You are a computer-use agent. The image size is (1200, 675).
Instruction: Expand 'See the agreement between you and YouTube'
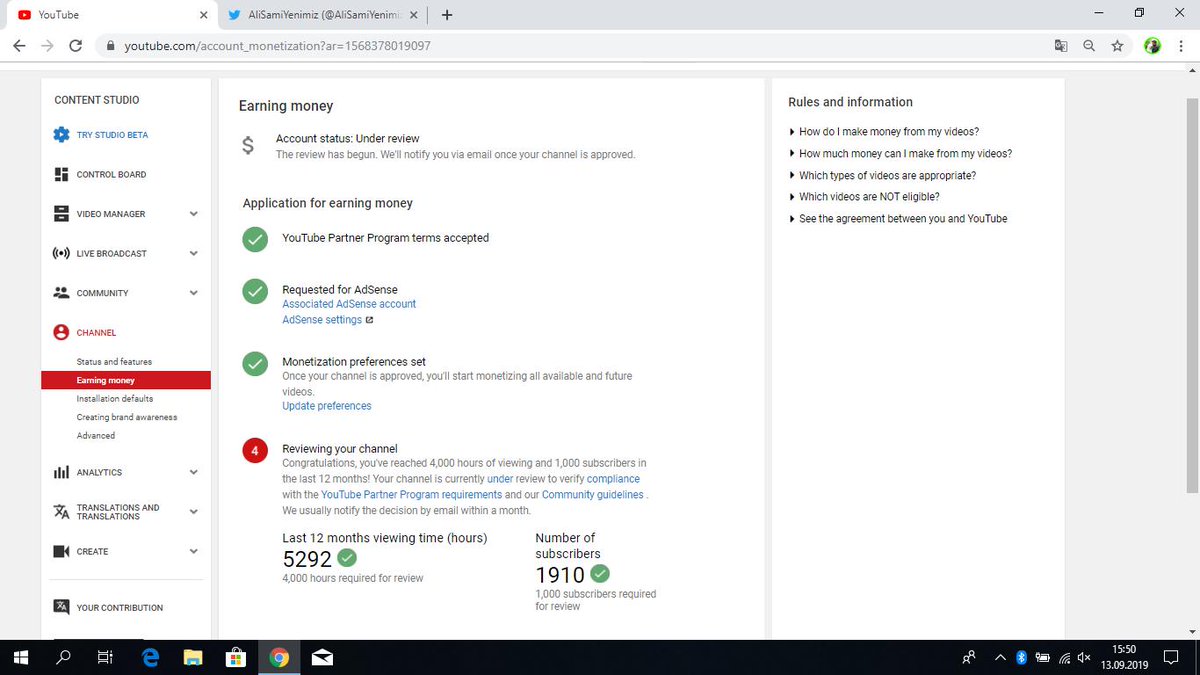click(898, 219)
